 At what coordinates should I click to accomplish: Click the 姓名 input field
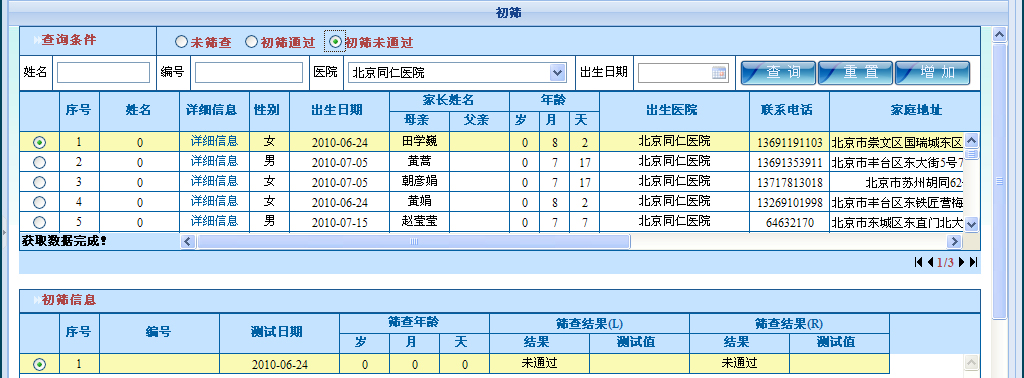pos(103,72)
